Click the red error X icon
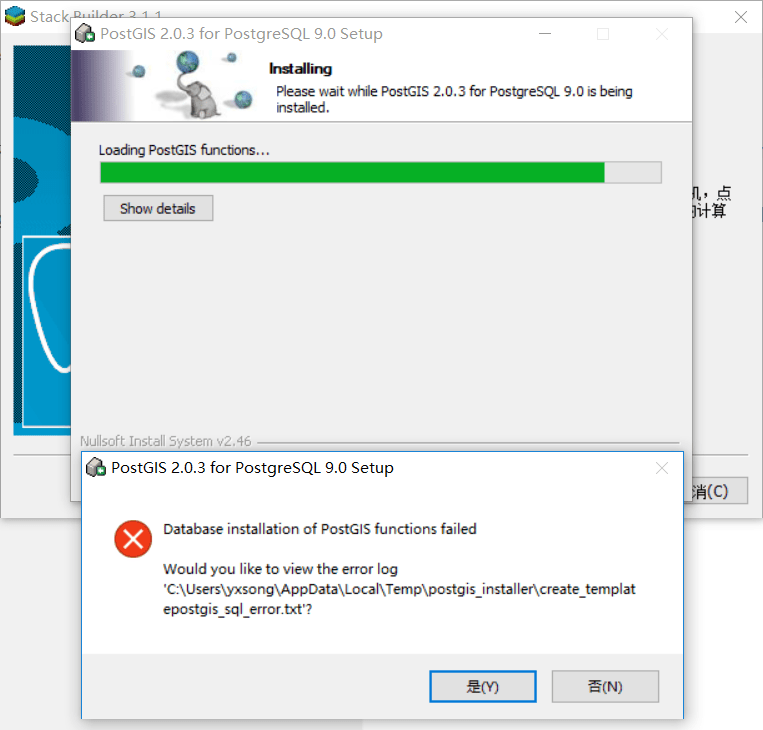The width and height of the screenshot is (763, 730). coord(133,539)
